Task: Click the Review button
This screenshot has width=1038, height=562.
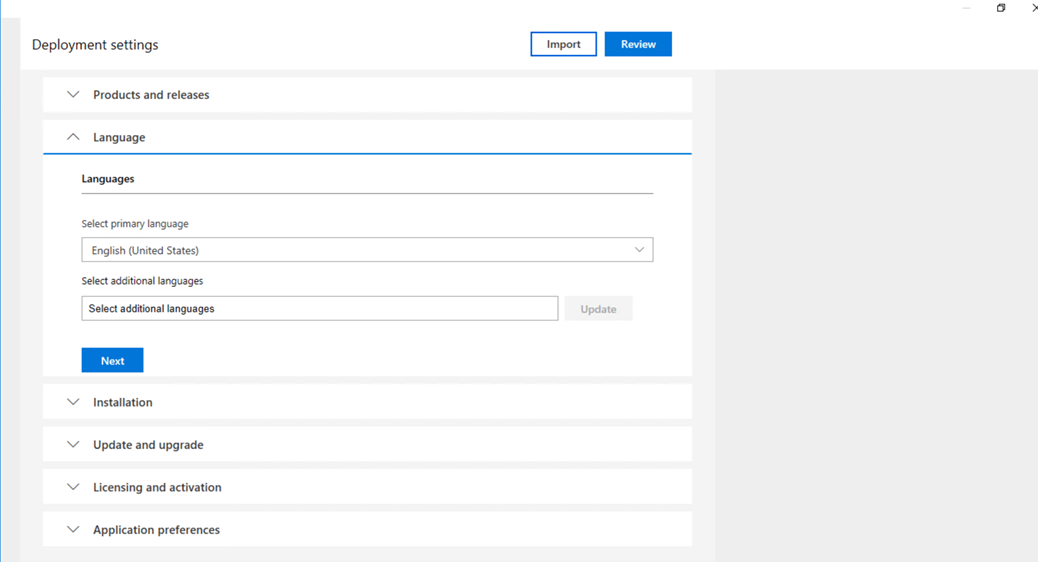Action: 638,44
